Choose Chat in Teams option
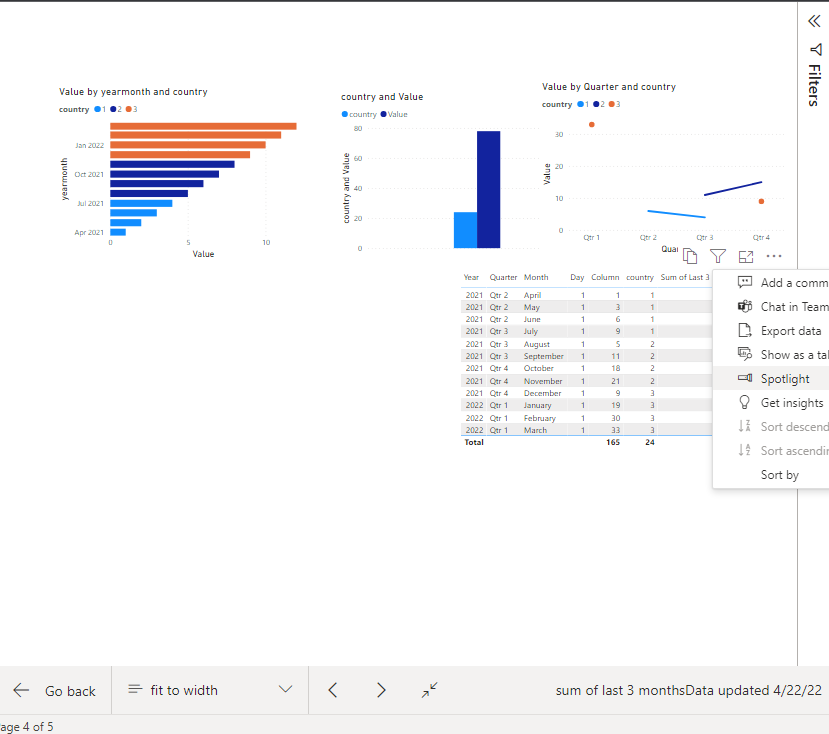The image size is (829, 734). tap(771, 307)
